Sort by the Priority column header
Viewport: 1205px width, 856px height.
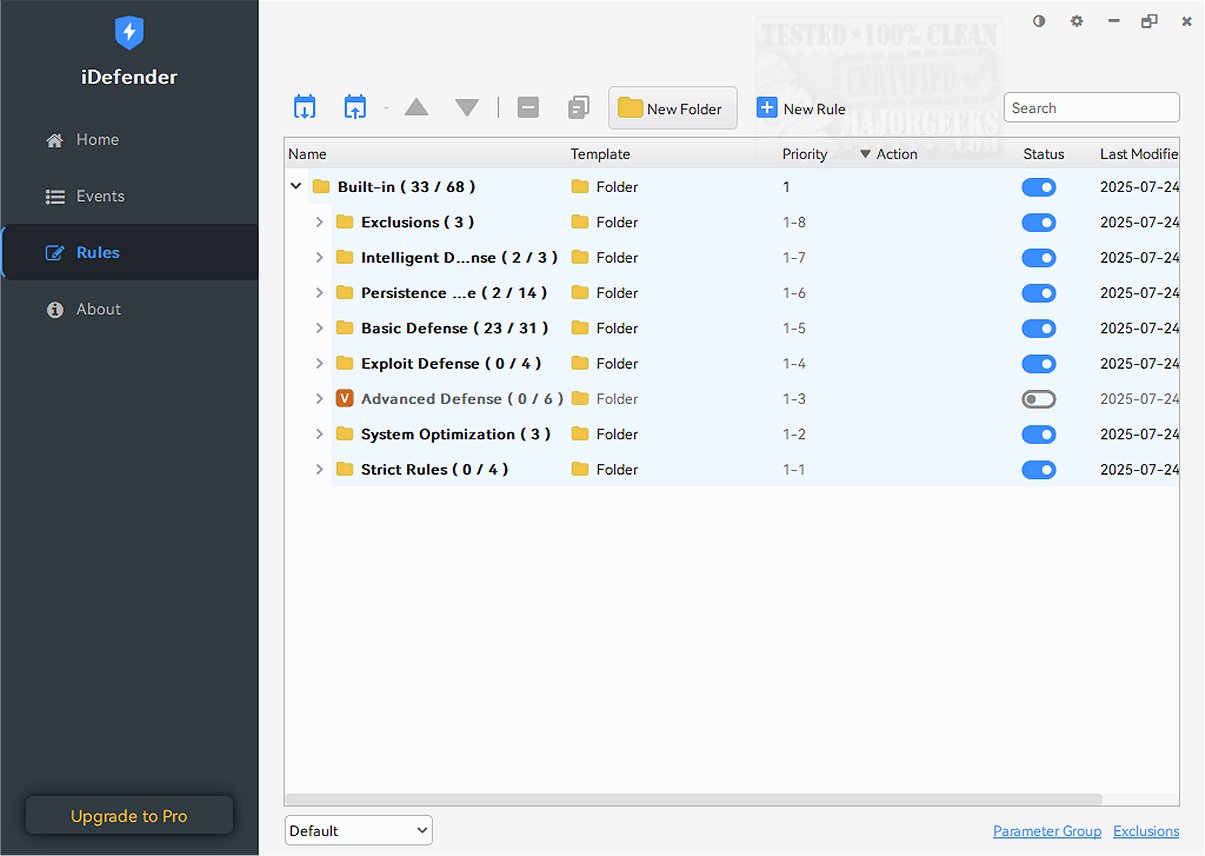pyautogui.click(x=805, y=154)
